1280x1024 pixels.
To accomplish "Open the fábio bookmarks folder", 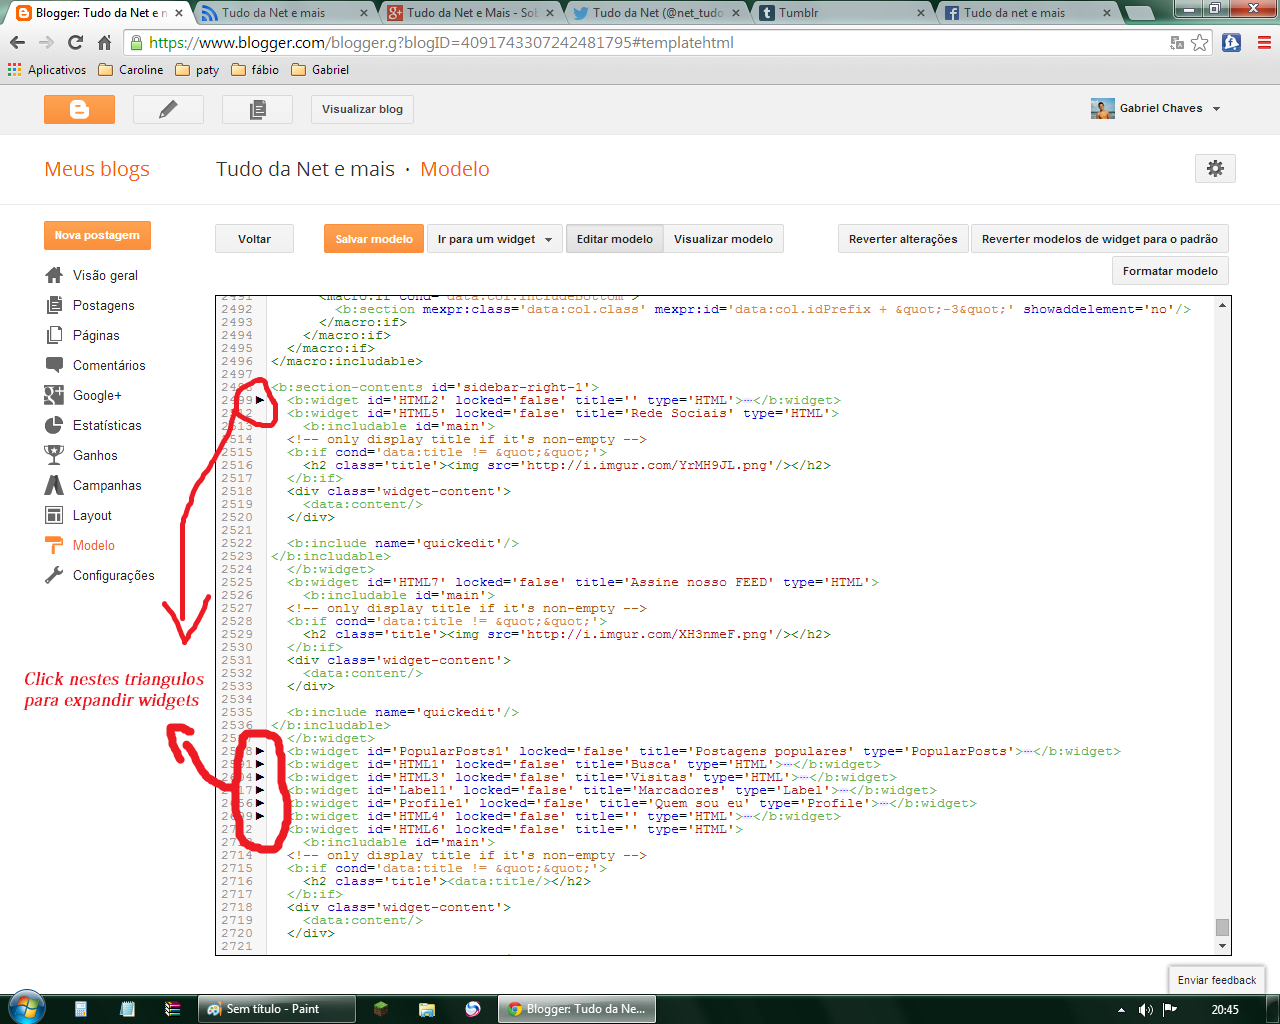I will pyautogui.click(x=255, y=70).
